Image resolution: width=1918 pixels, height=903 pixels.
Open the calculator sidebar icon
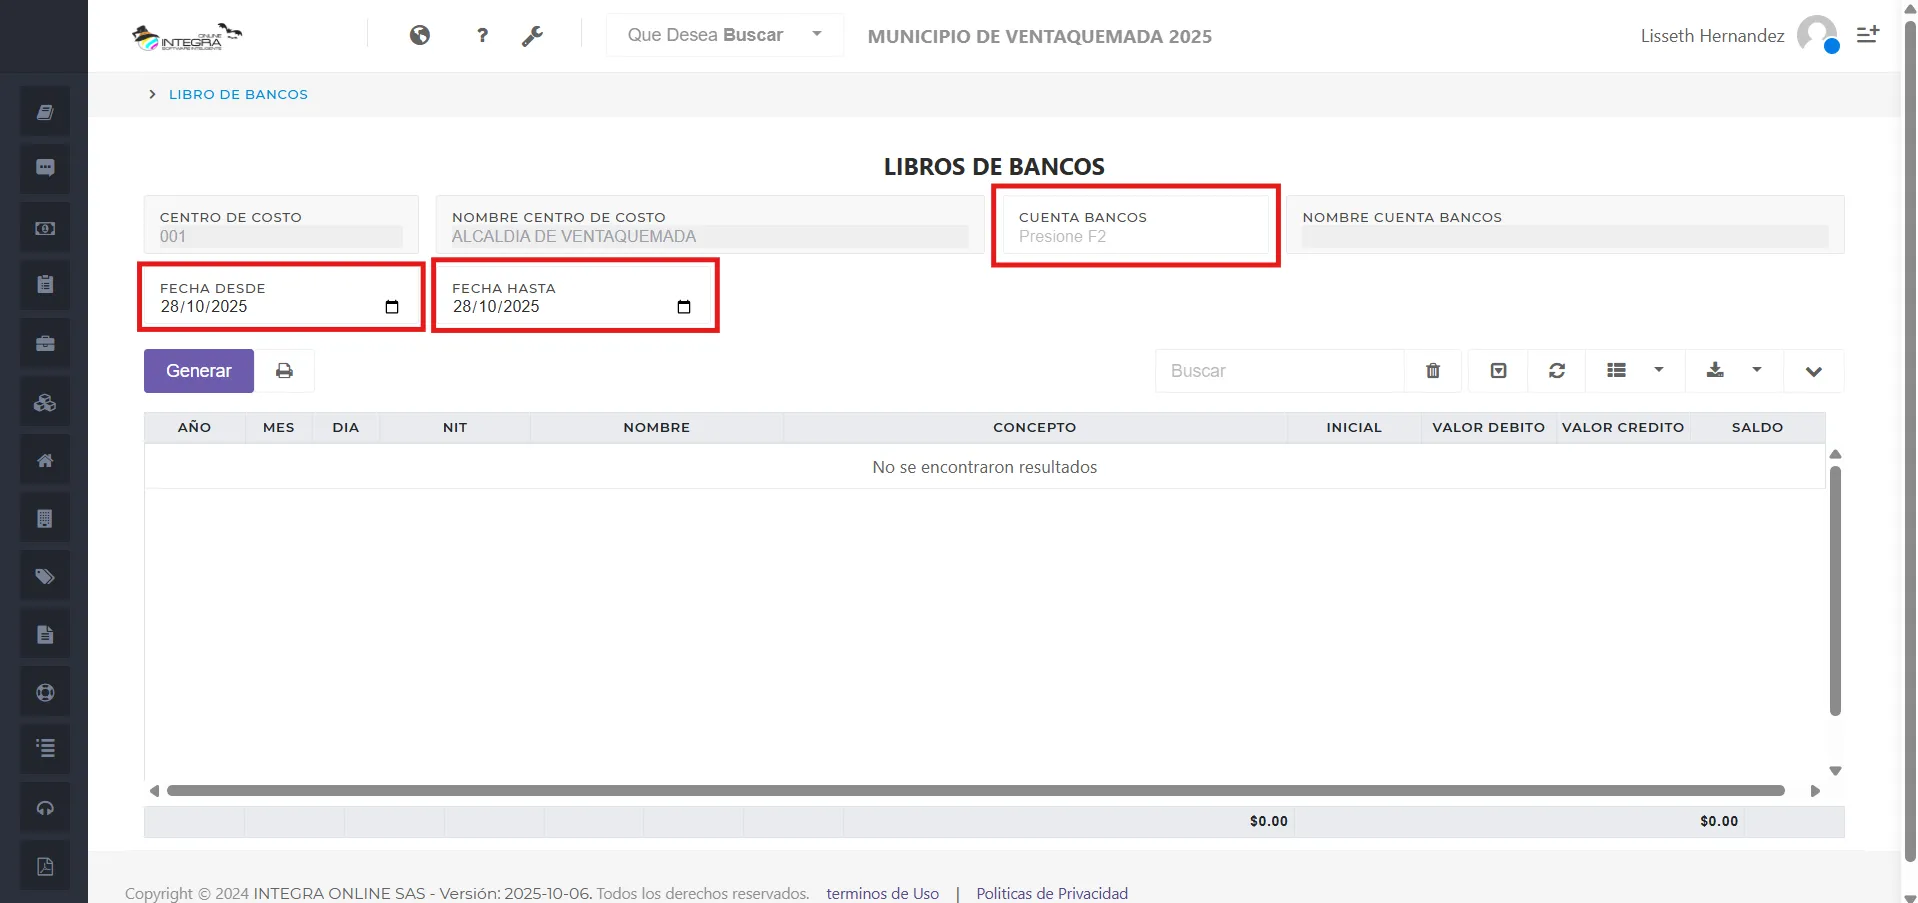coord(44,517)
